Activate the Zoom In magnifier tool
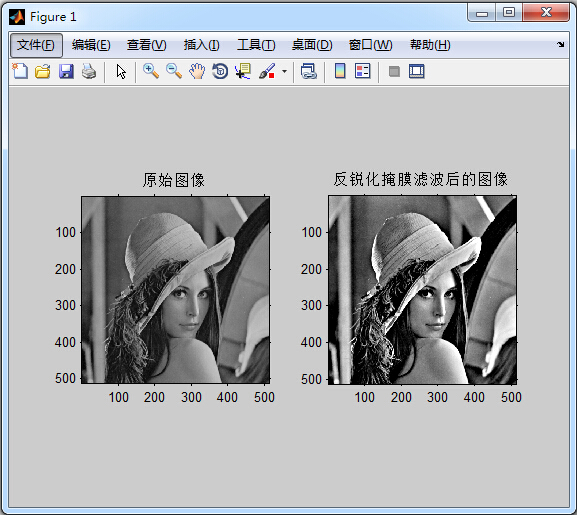Image resolution: width=577 pixels, height=515 pixels. pos(151,71)
